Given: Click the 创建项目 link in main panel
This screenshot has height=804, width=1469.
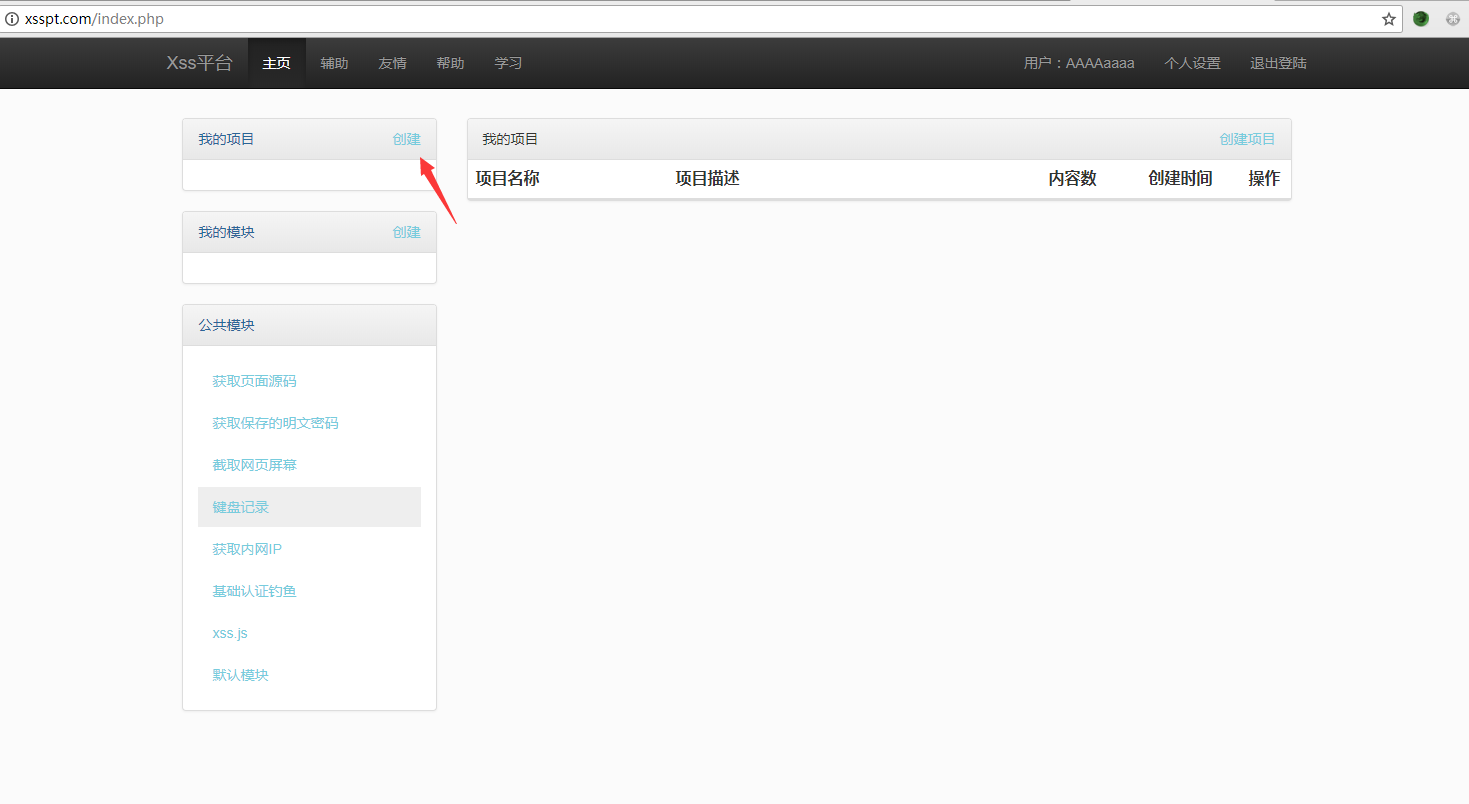Looking at the screenshot, I should (1247, 139).
